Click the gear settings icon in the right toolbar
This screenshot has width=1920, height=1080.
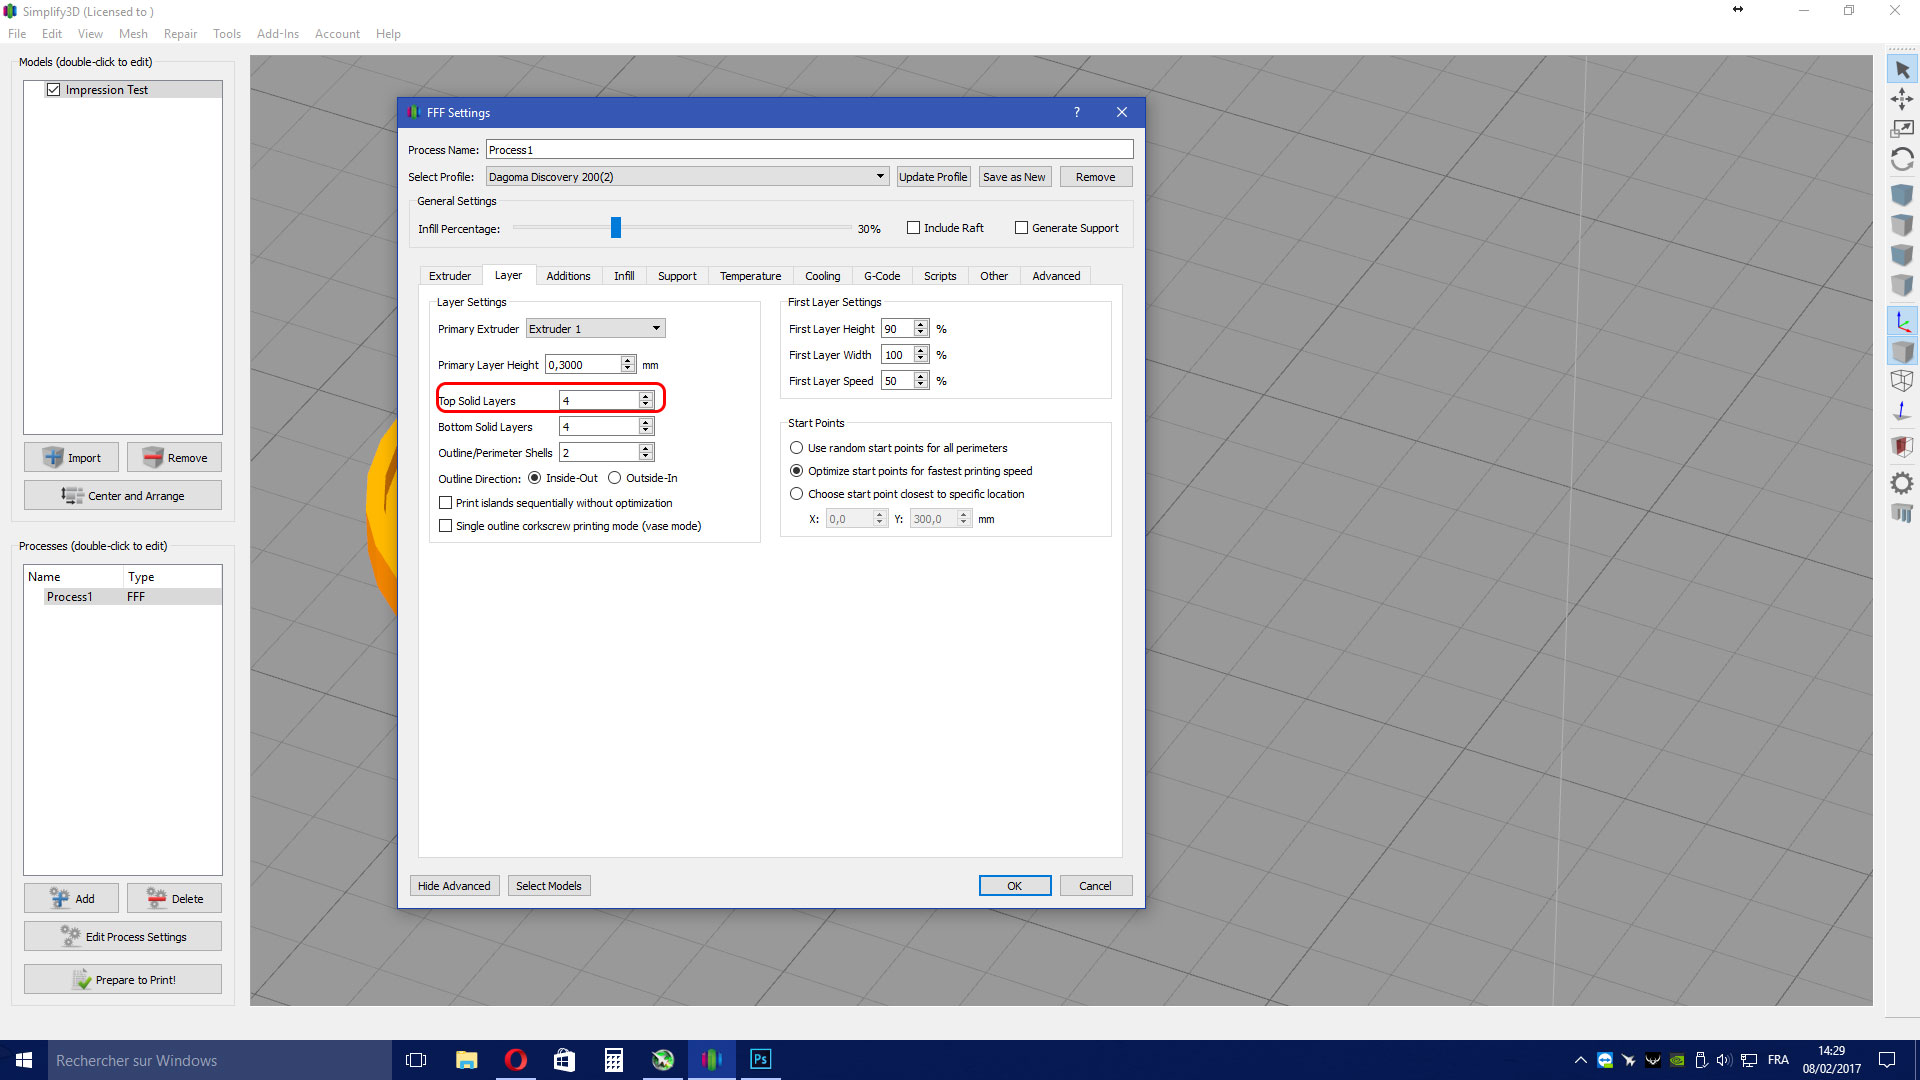(x=1902, y=484)
